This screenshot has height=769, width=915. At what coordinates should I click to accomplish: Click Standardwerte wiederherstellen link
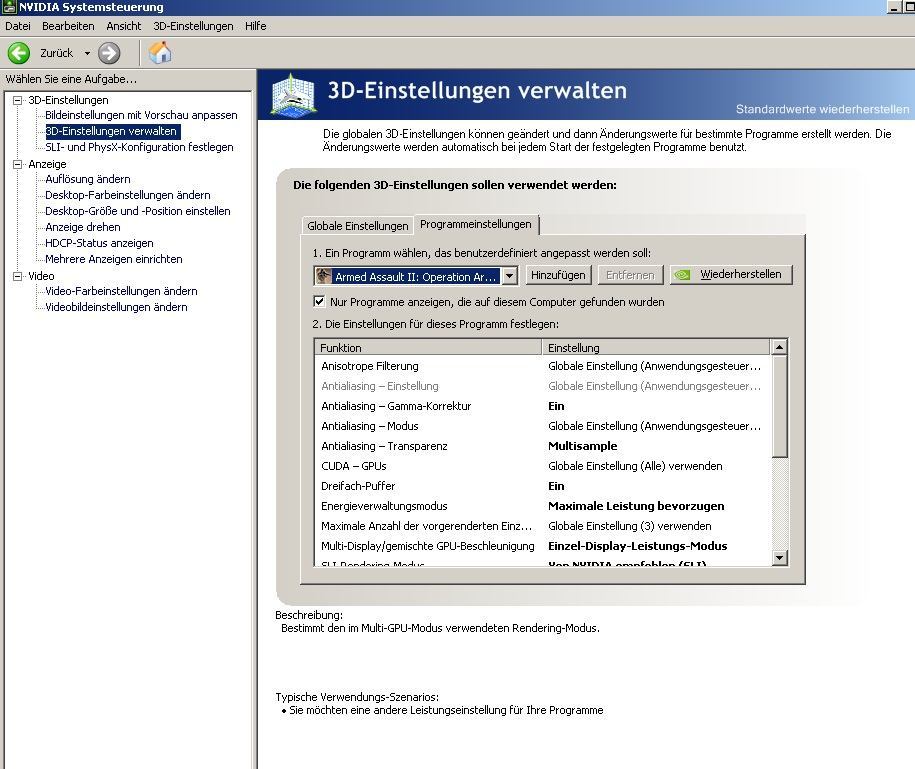point(822,109)
